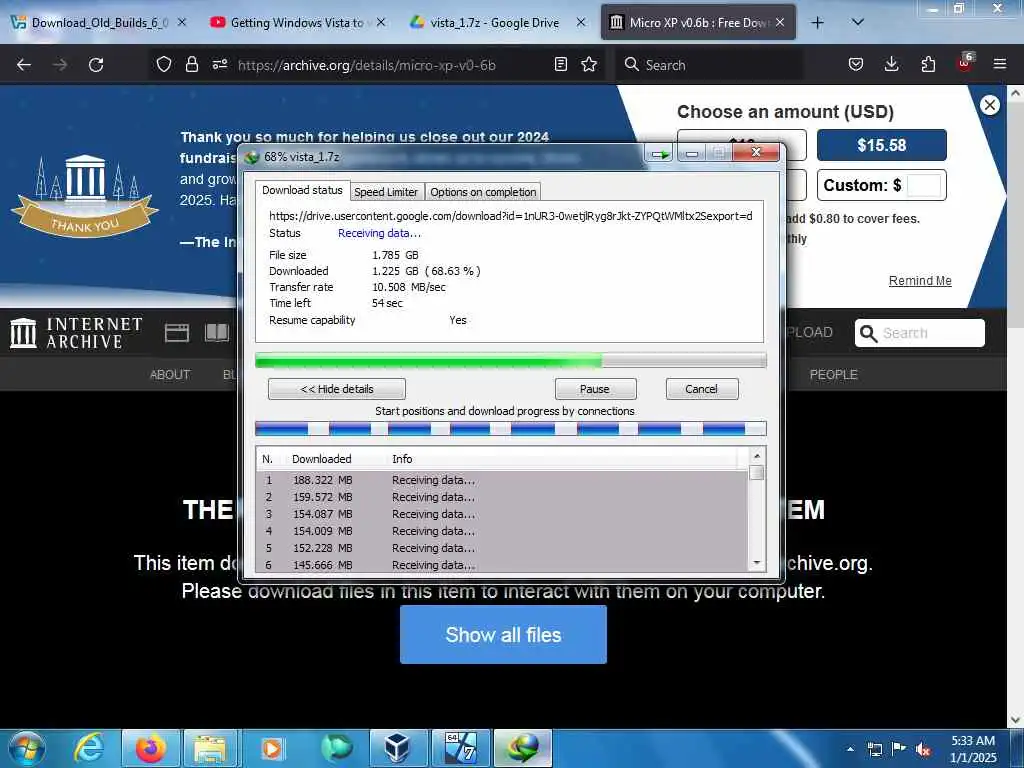Switch to the Download_Old_Builds_6_0 tab
This screenshot has height=768, width=1024.
[98, 23]
